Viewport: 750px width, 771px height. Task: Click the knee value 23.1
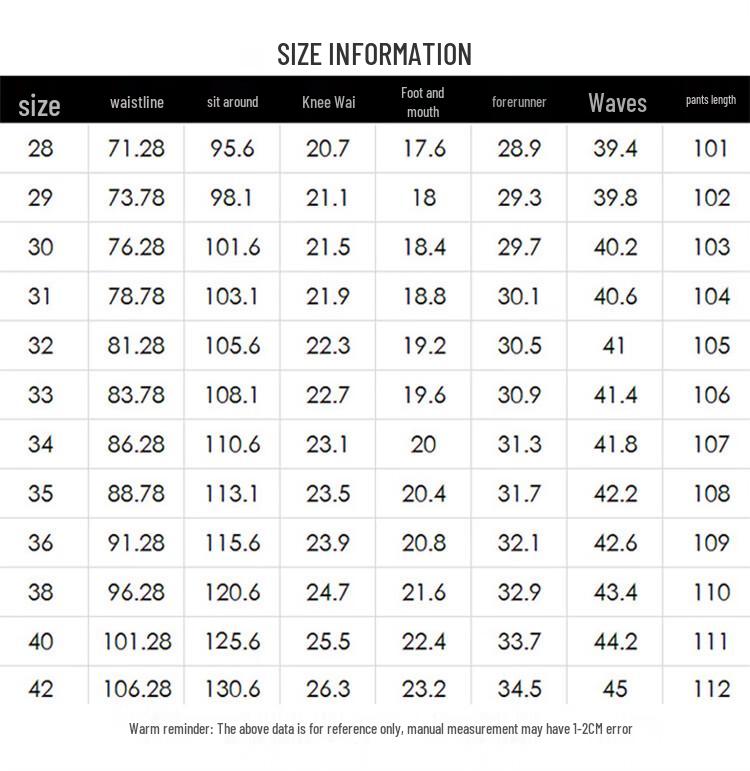click(328, 443)
